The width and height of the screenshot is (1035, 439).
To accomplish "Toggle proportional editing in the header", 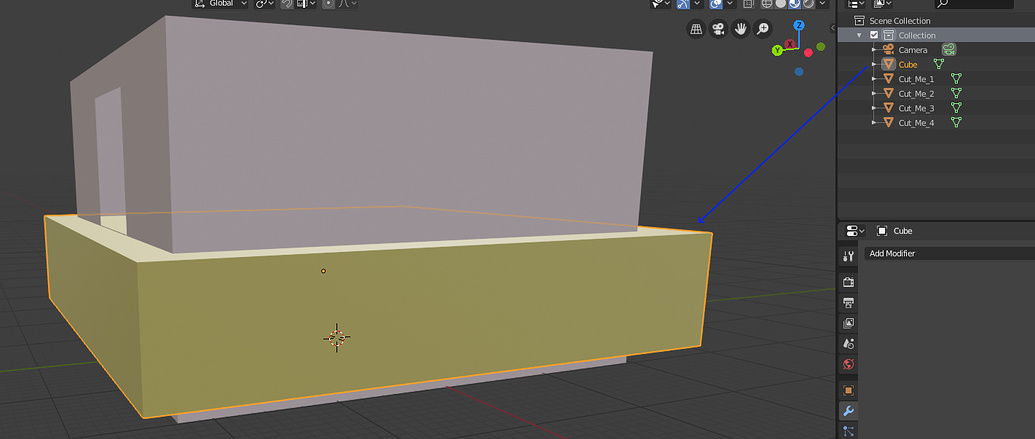I will [328, 3].
